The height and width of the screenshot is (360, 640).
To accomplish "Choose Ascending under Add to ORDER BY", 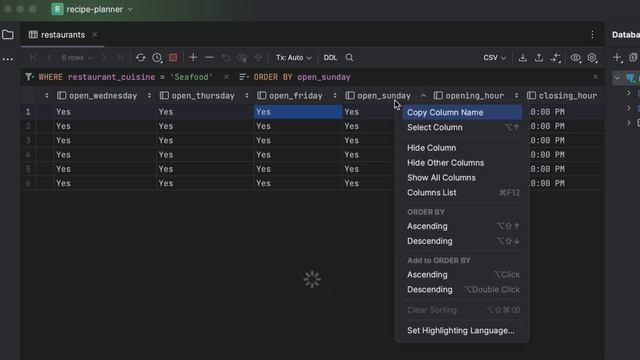I will point(462,275).
